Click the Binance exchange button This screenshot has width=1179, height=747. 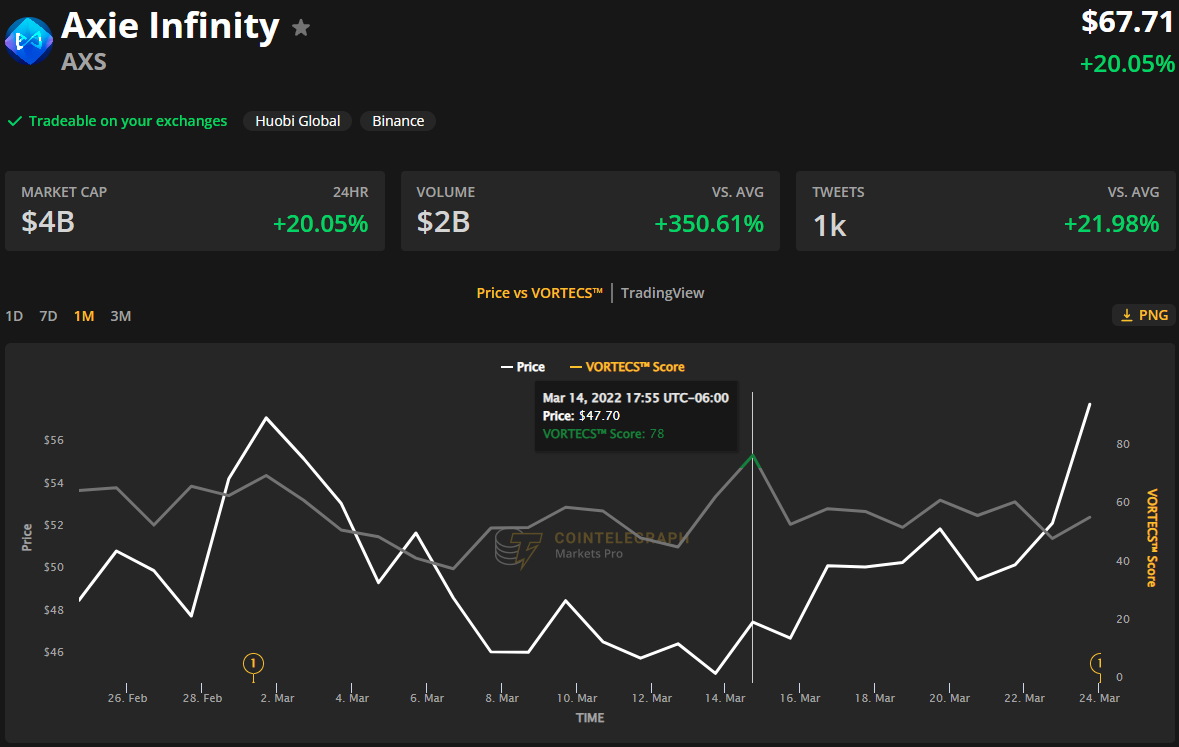point(398,121)
